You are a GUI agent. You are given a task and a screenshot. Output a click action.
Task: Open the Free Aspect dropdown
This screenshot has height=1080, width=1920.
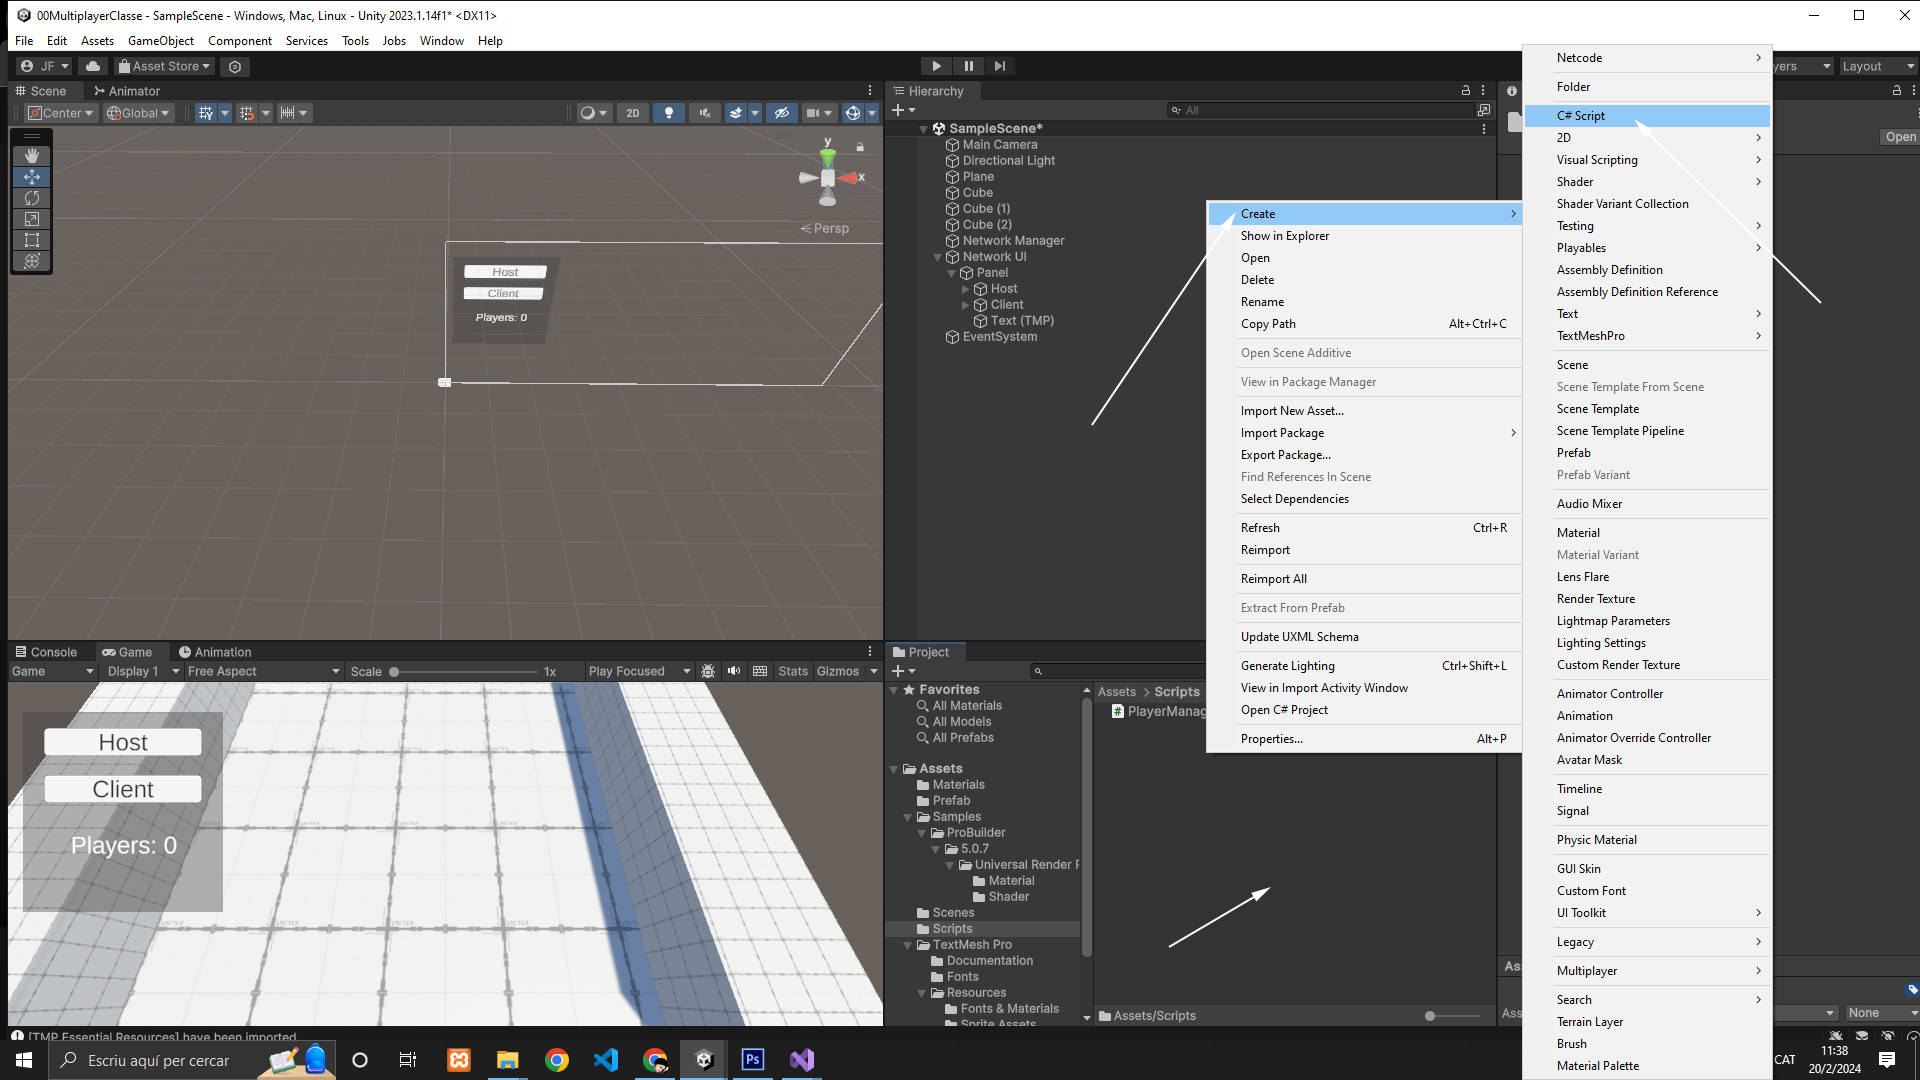click(x=263, y=671)
